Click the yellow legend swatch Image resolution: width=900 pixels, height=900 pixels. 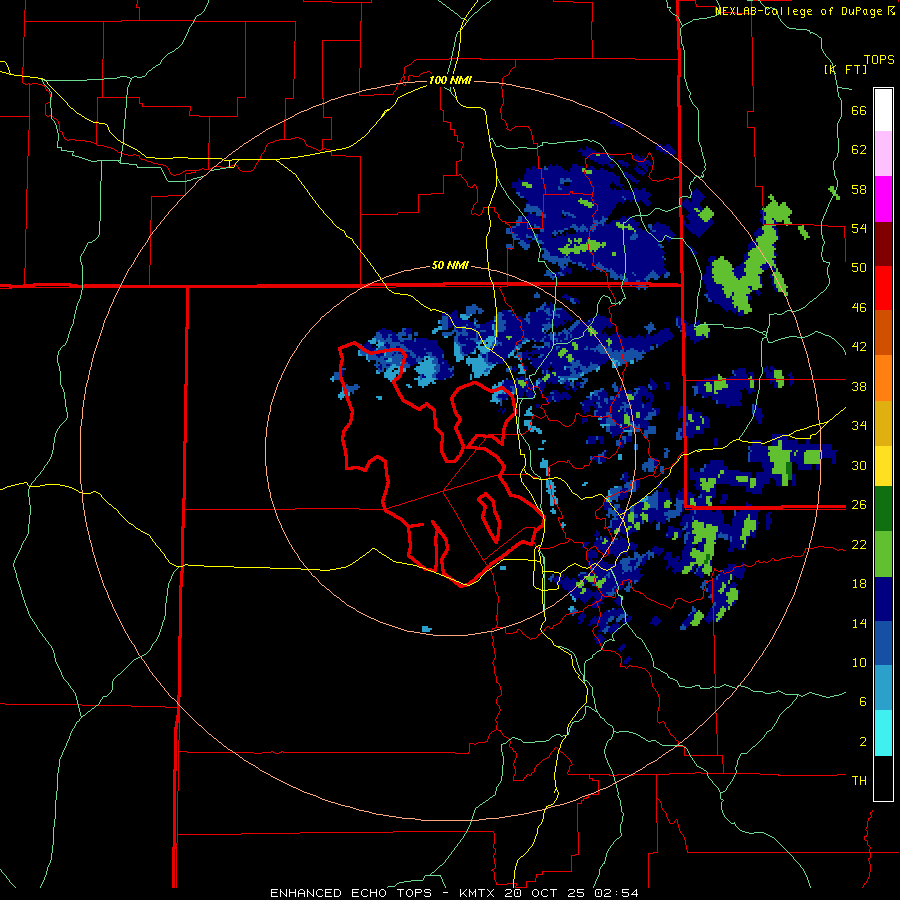tap(883, 466)
